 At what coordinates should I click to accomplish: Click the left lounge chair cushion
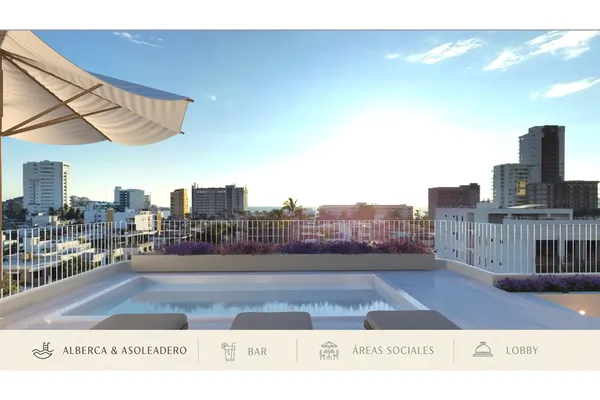click(139, 321)
